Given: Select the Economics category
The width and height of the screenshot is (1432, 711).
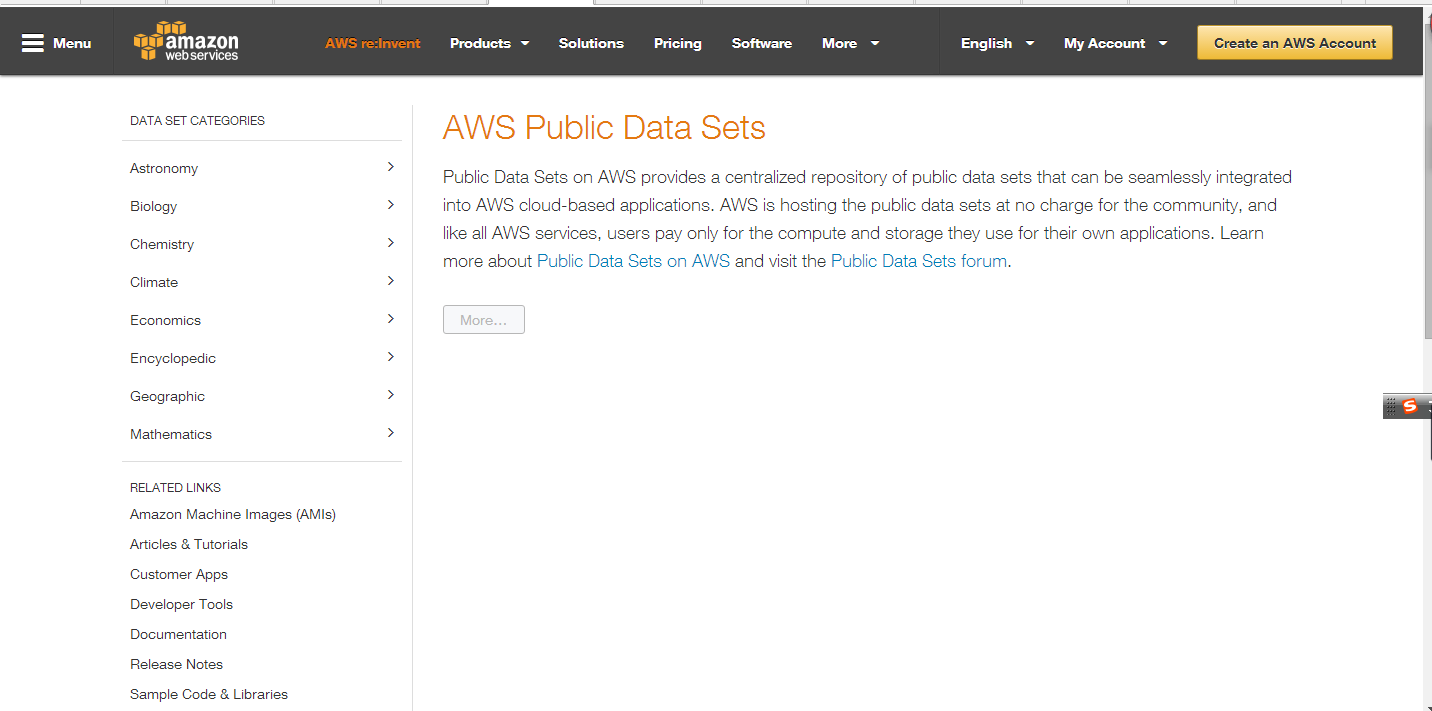Looking at the screenshot, I should pyautogui.click(x=165, y=320).
